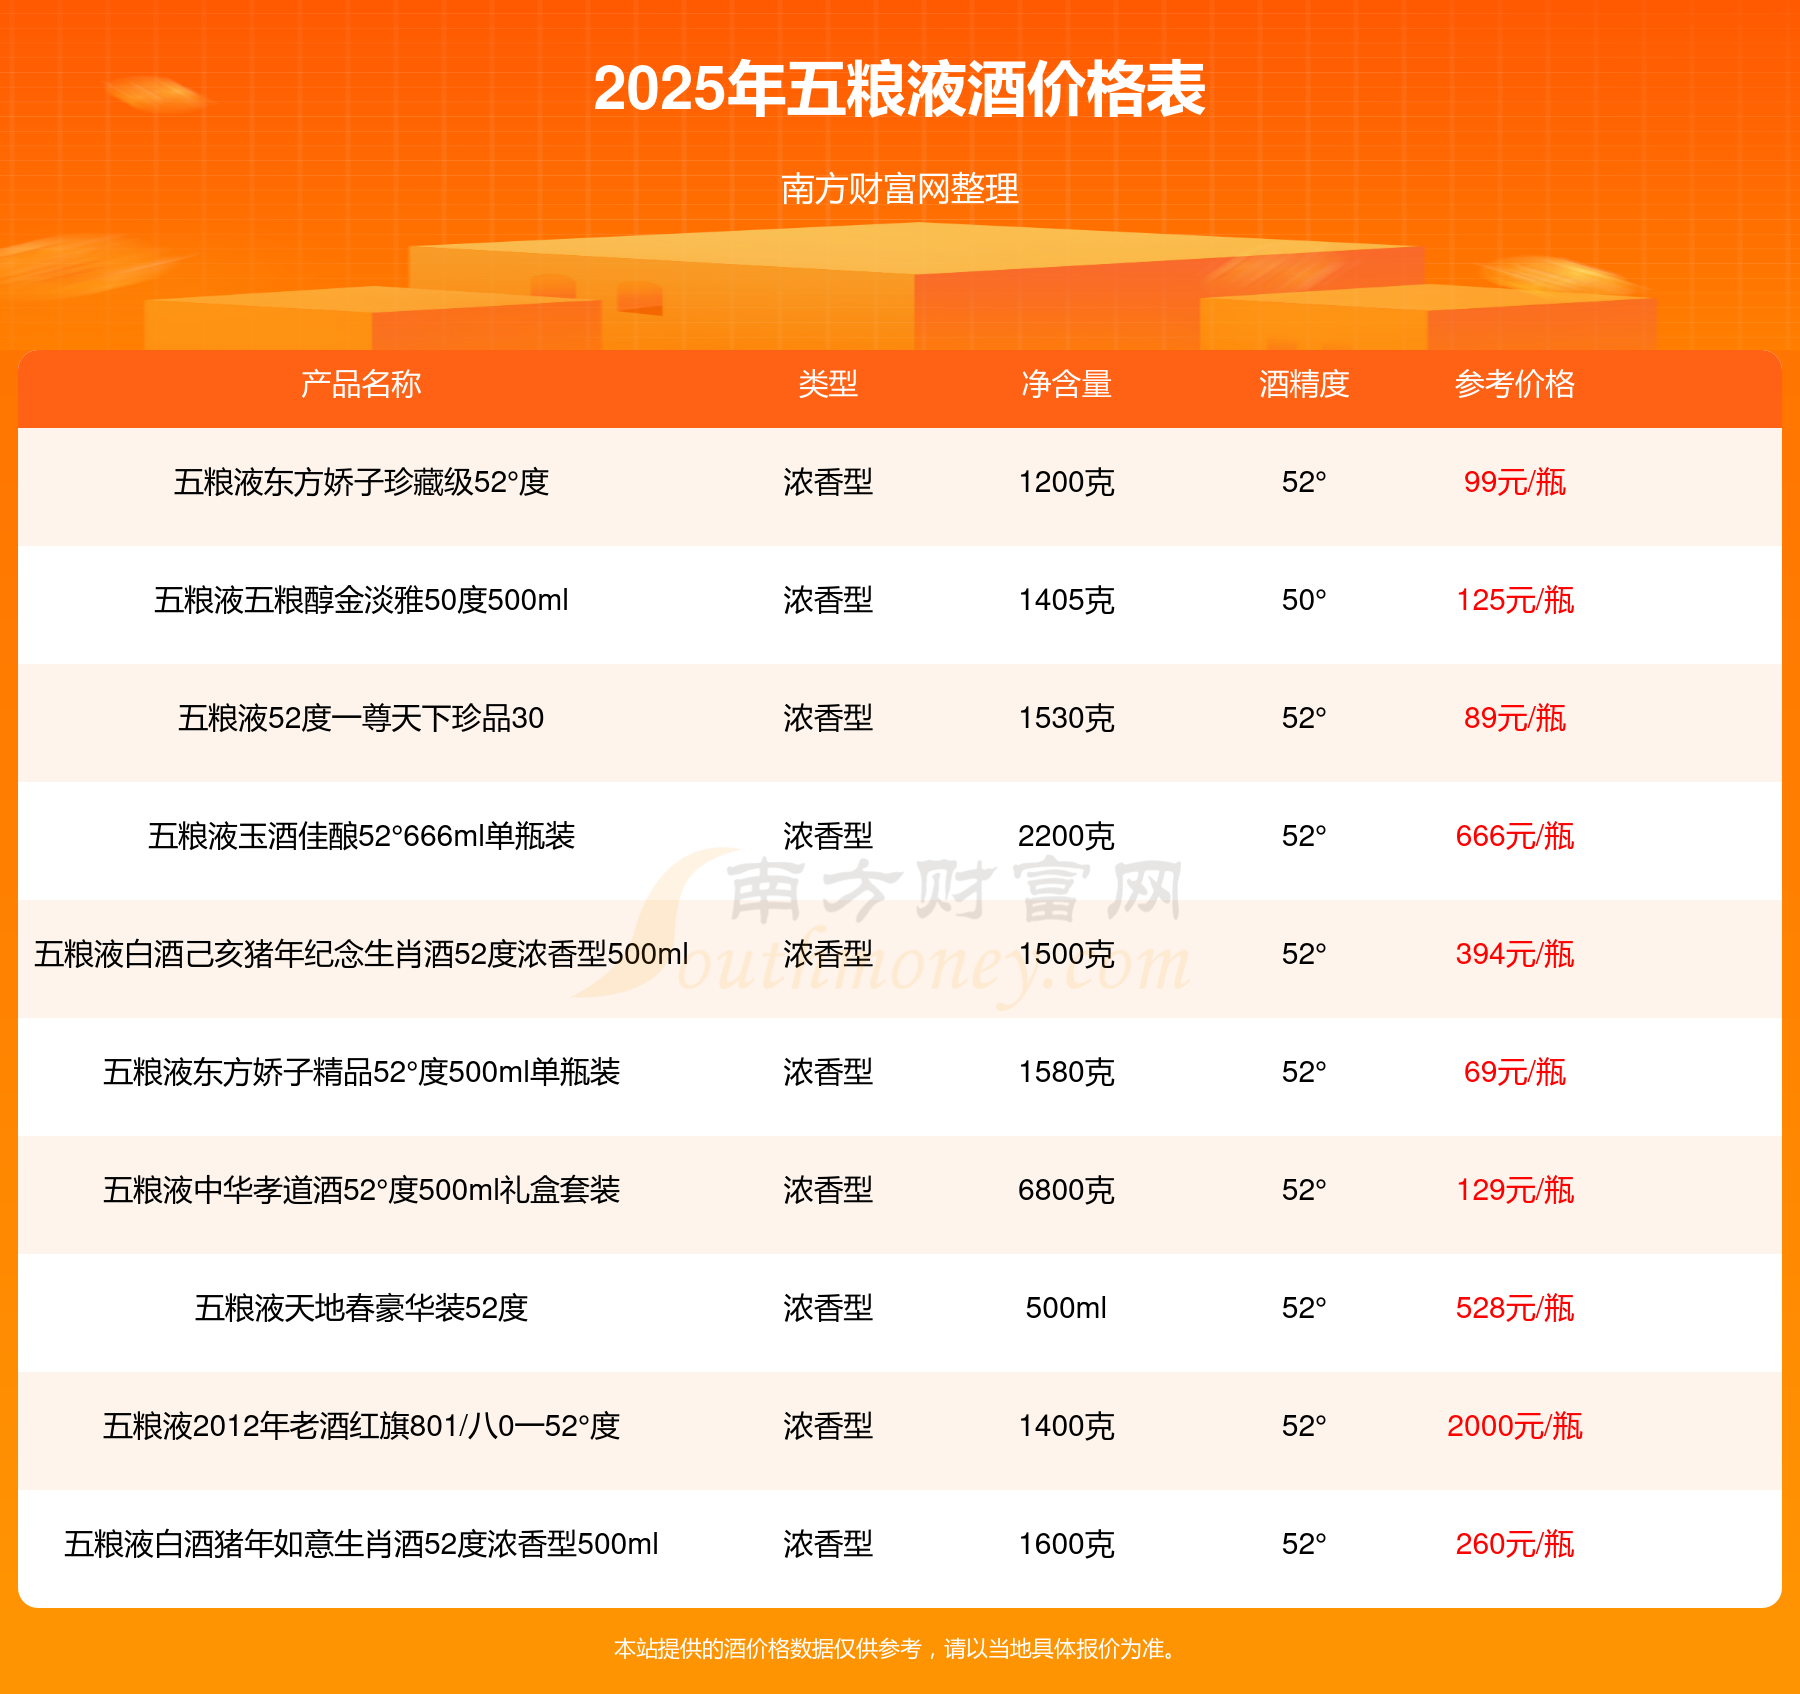The image size is (1800, 1694).
Task: Click product name "五粮液白酒己亥猪年纪念生肖酒52度浓香型500ml"
Action: point(361,954)
